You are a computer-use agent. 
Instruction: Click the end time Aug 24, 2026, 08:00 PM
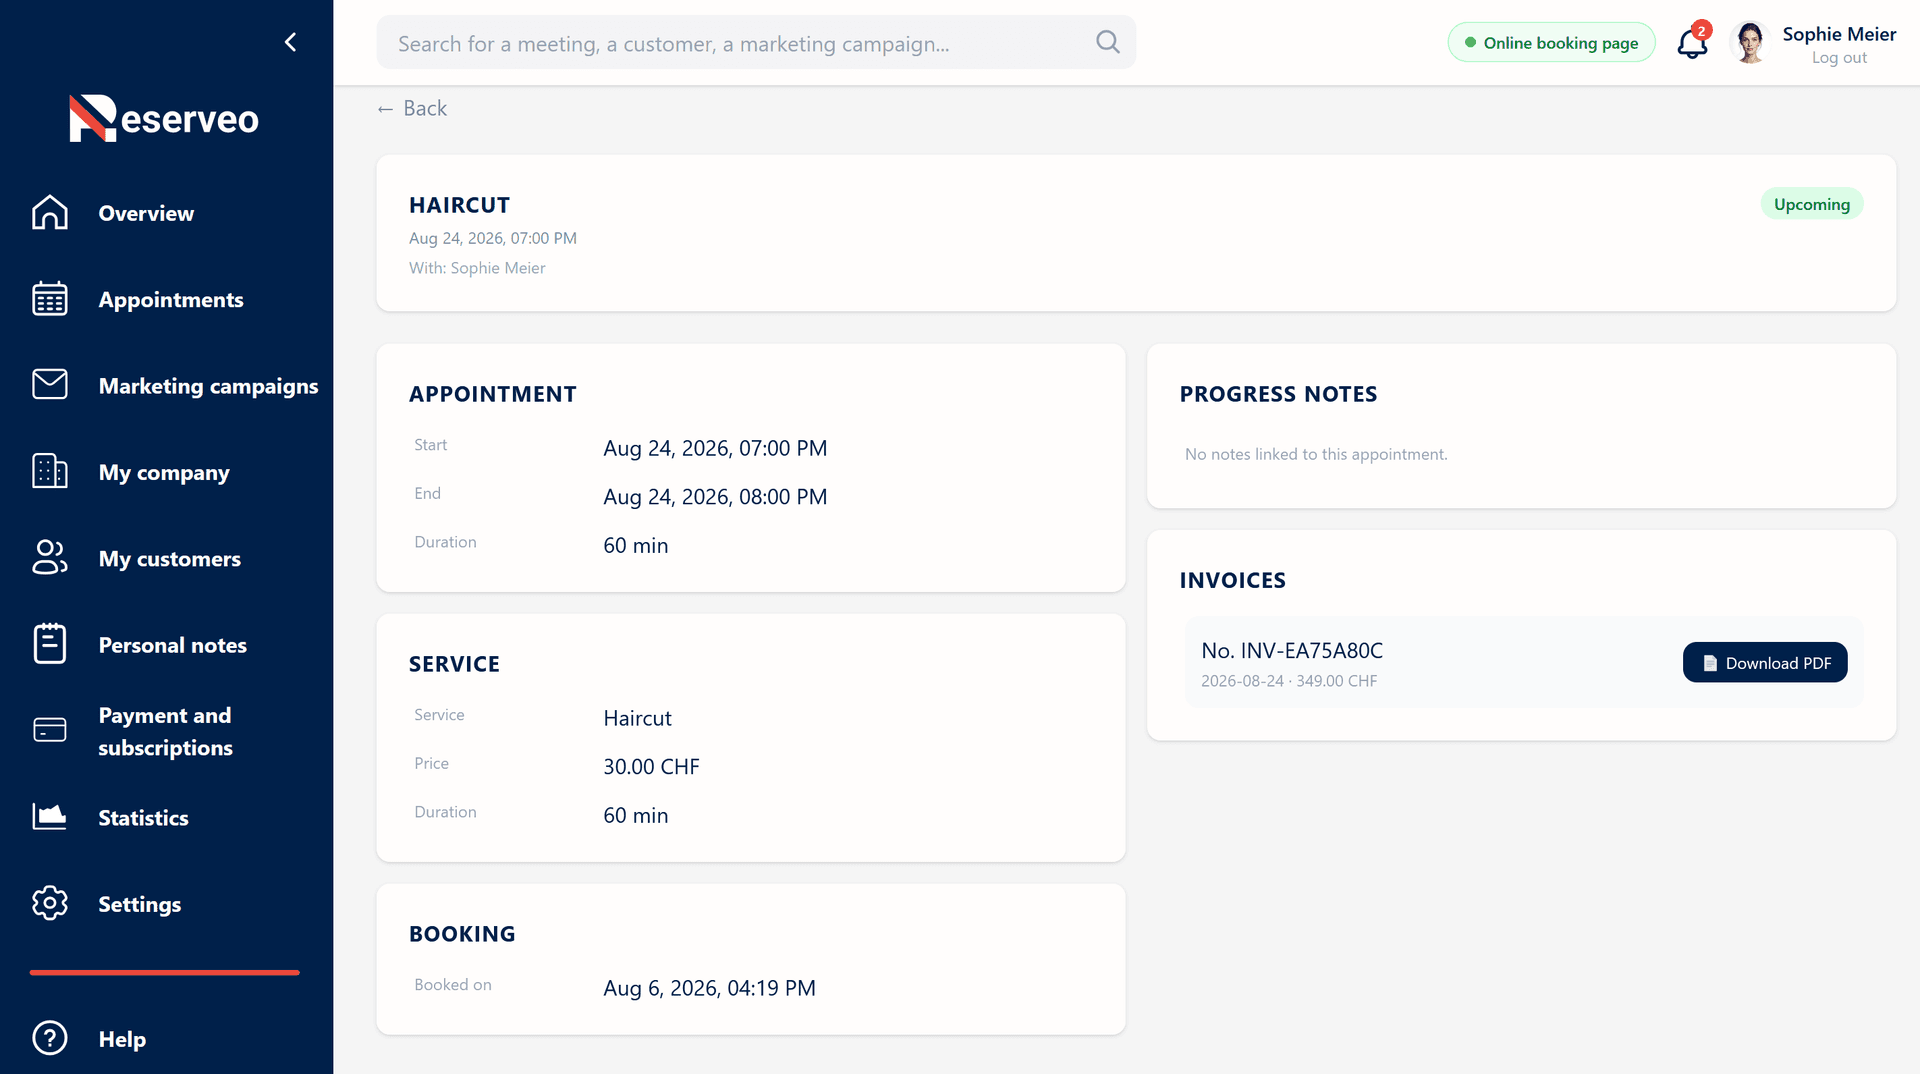(715, 497)
